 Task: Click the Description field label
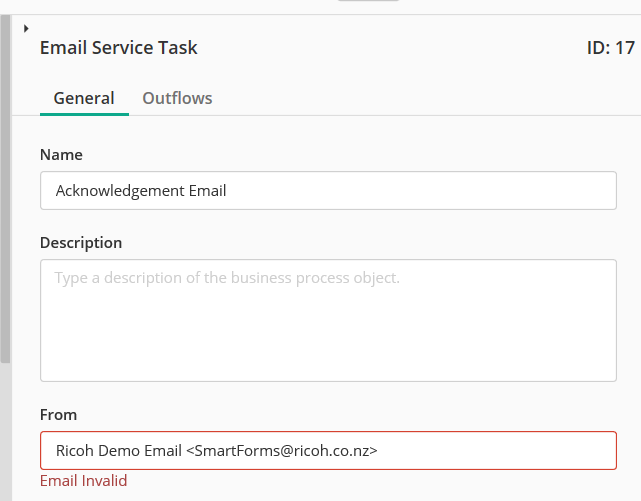[81, 243]
